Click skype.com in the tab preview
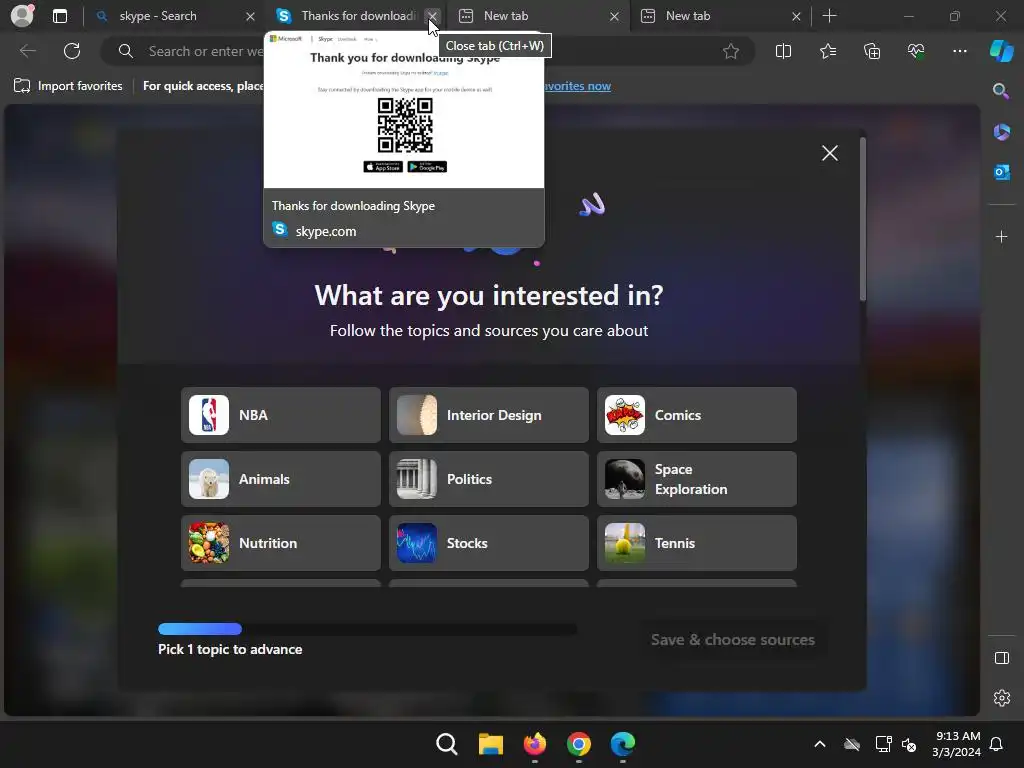The width and height of the screenshot is (1024, 768). (x=325, y=231)
